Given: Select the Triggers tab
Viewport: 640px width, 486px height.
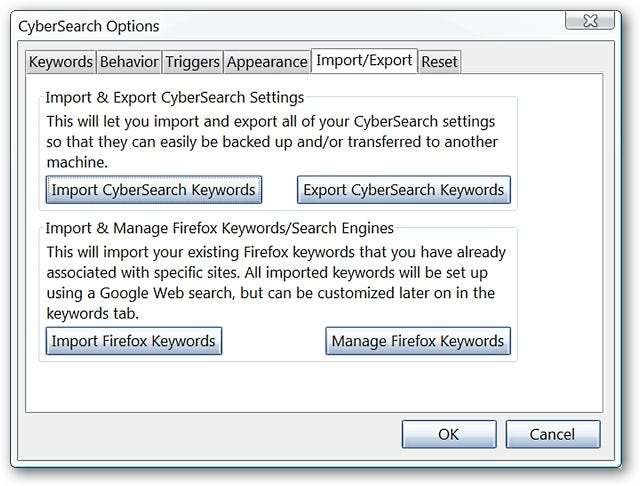Looking at the screenshot, I should 192,62.
